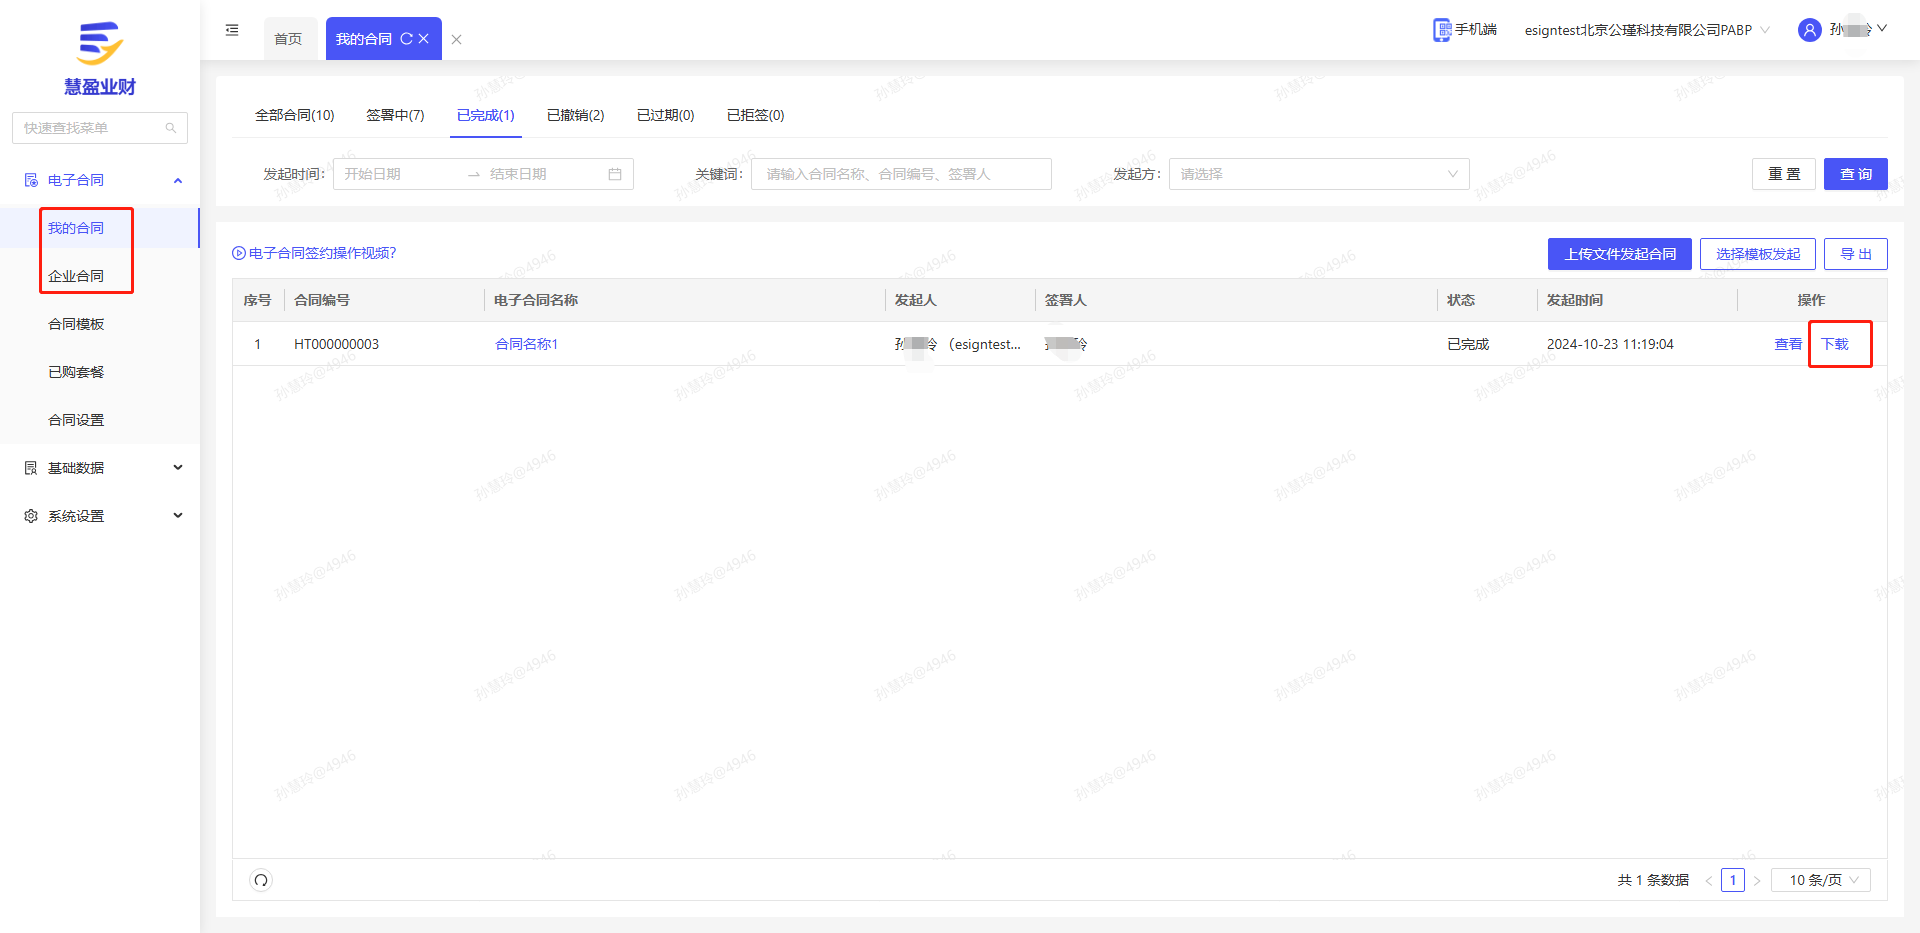
Task: Download contract HT000000003 via 下载
Action: pos(1835,344)
